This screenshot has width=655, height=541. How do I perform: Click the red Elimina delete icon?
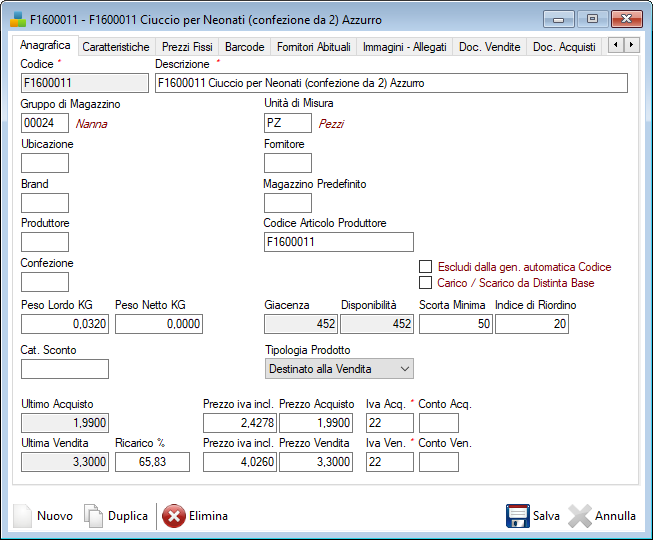pyautogui.click(x=173, y=516)
